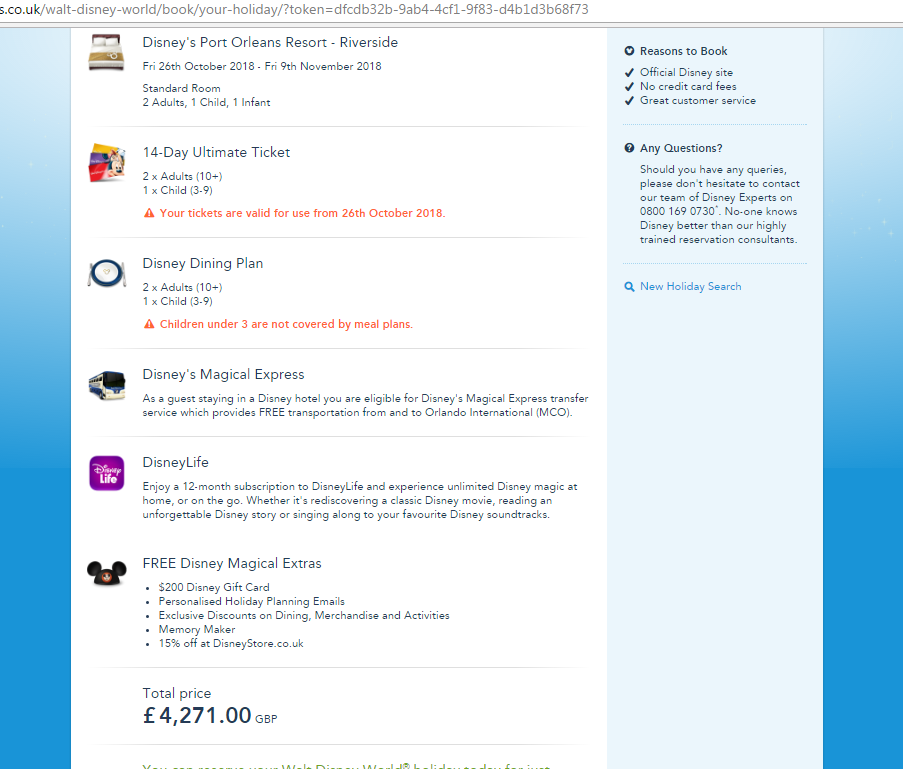The width and height of the screenshot is (903, 769).
Task: Click the 14-Day Ultimate Ticket heading
Action: tap(216, 152)
